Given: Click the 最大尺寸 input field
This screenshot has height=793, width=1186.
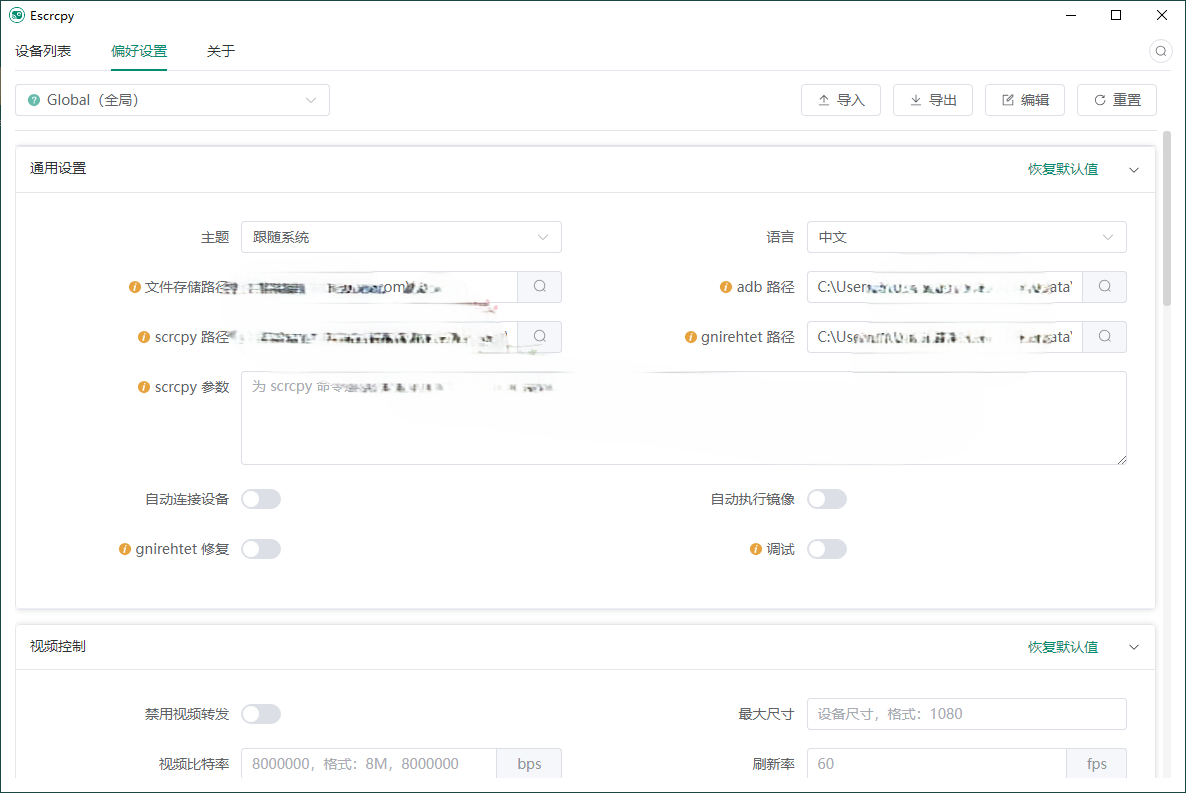Looking at the screenshot, I should (x=967, y=714).
